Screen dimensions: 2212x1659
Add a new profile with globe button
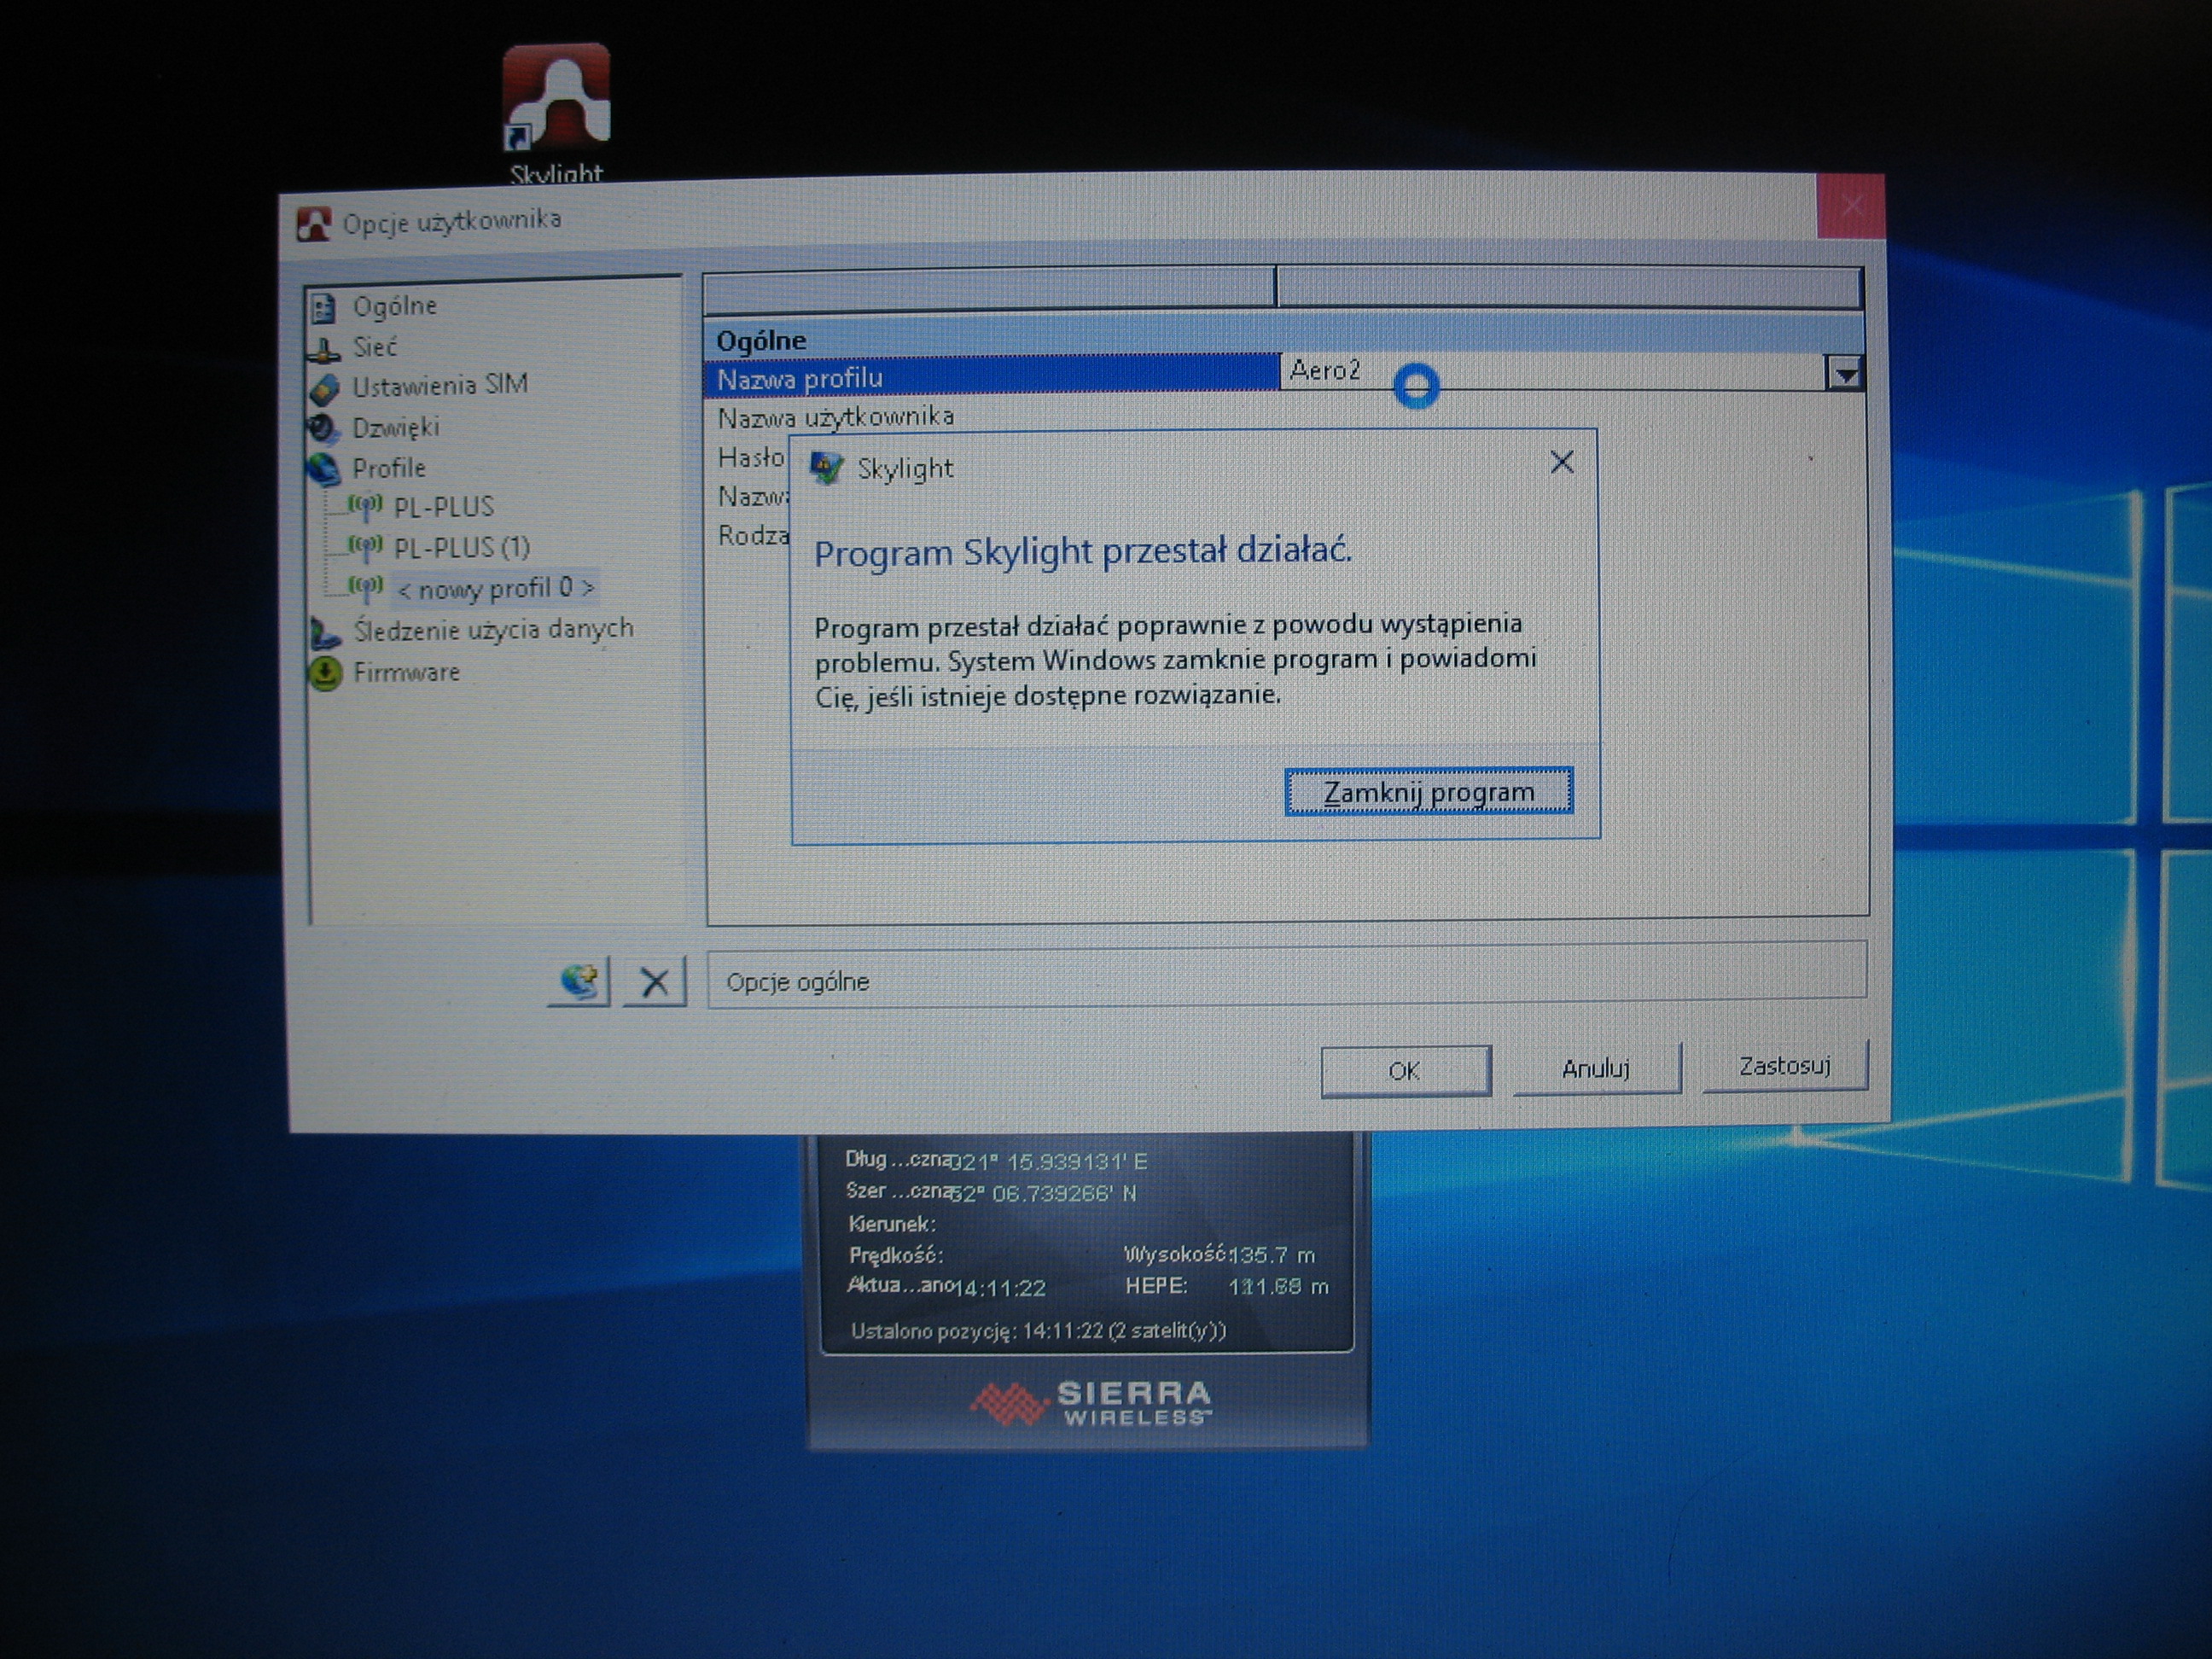[x=579, y=981]
